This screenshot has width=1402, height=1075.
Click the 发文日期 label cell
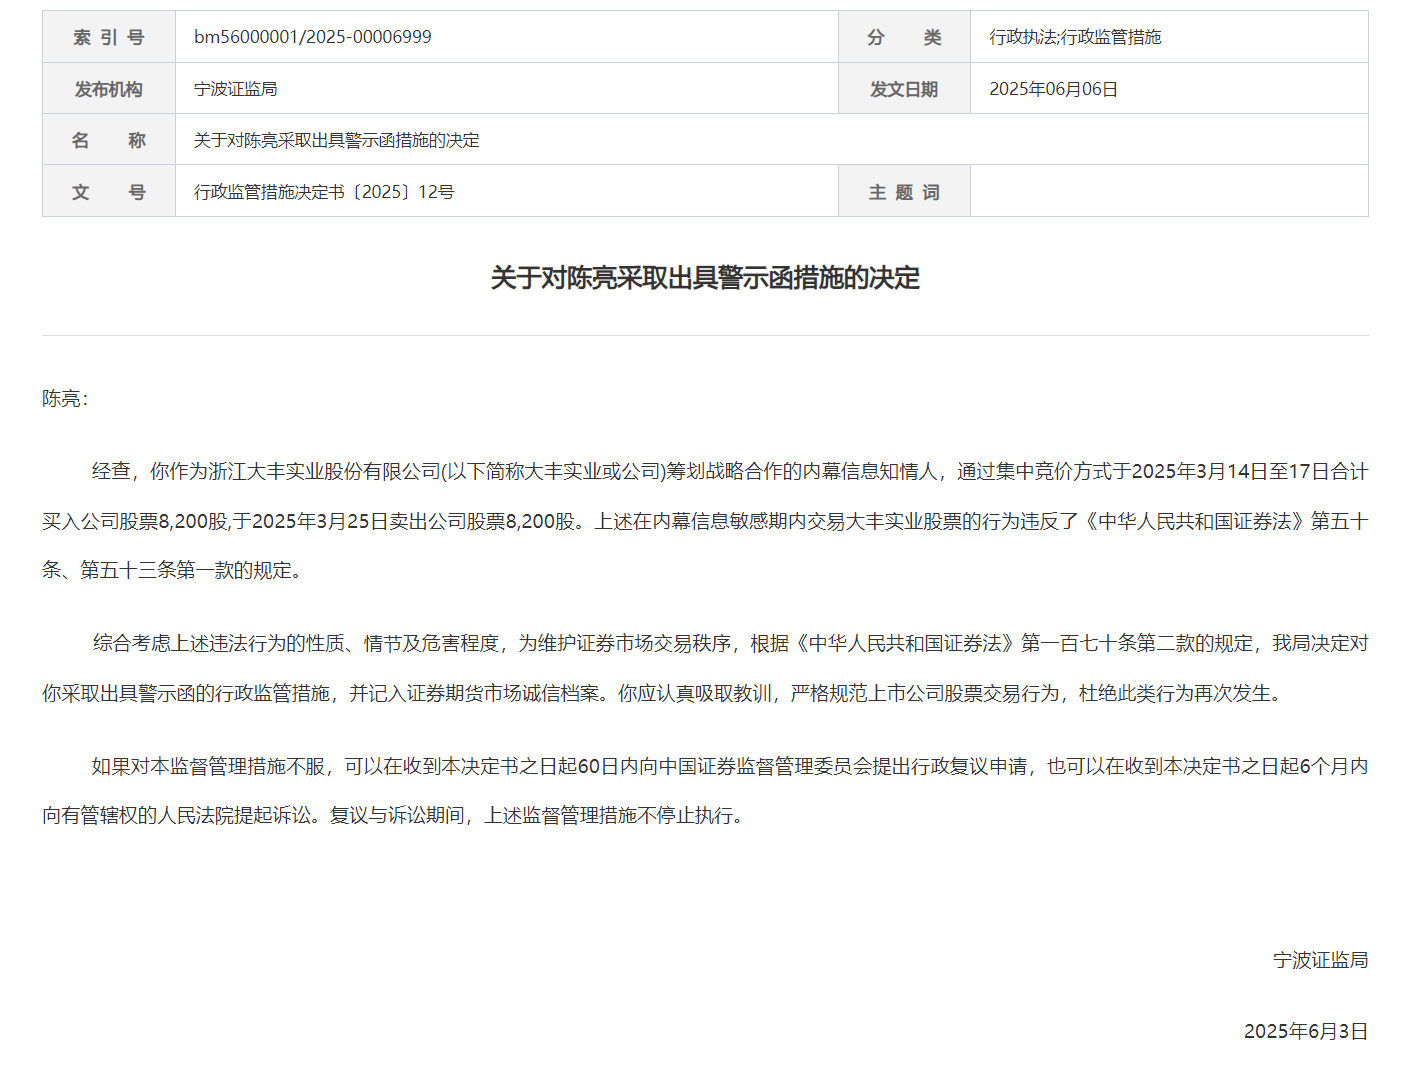(x=904, y=89)
